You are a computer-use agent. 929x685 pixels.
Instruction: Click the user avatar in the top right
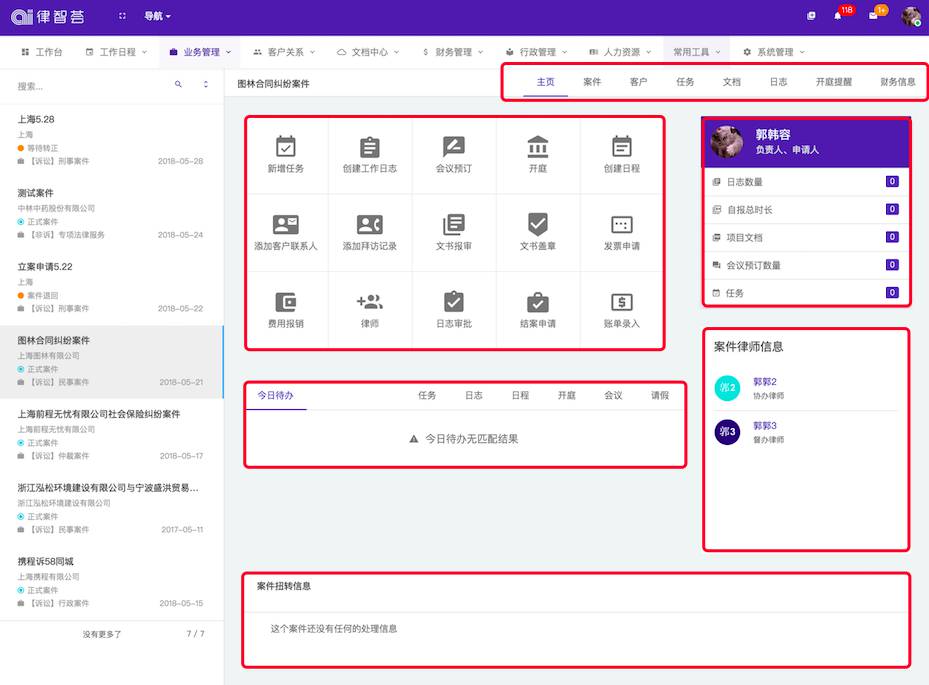pyautogui.click(x=910, y=17)
